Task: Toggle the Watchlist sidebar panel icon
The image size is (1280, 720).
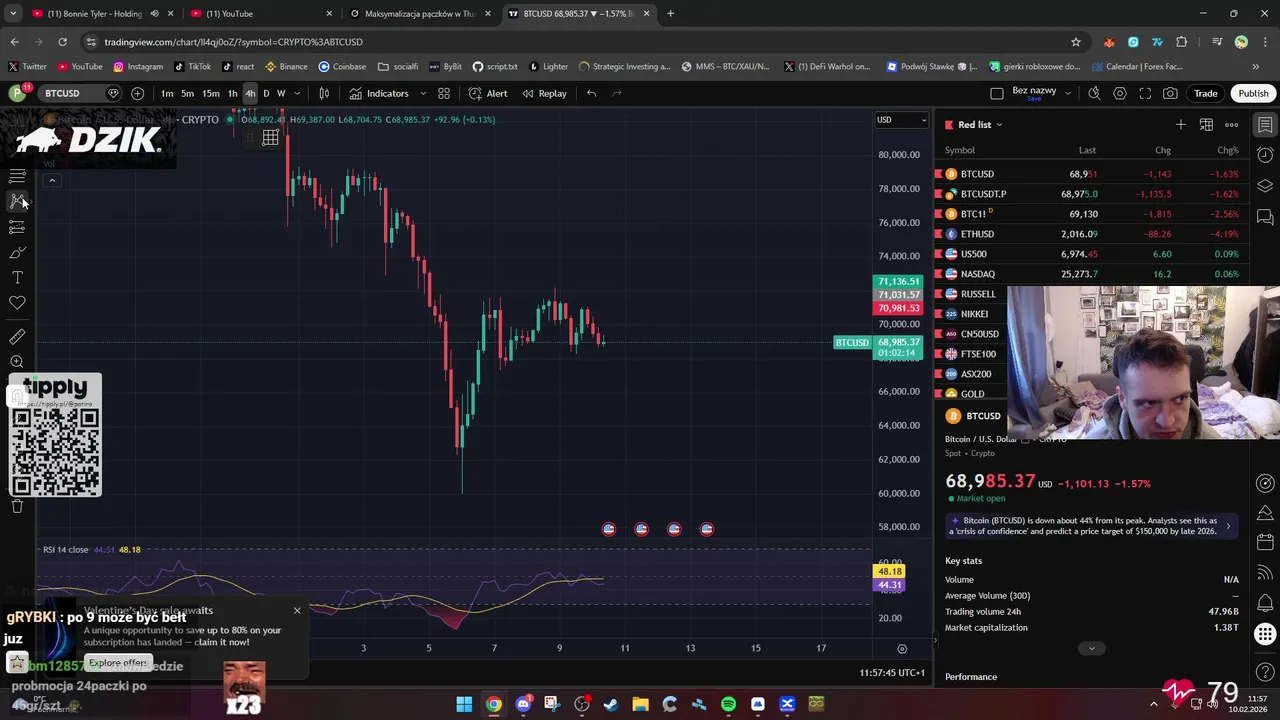Action: (1265, 125)
